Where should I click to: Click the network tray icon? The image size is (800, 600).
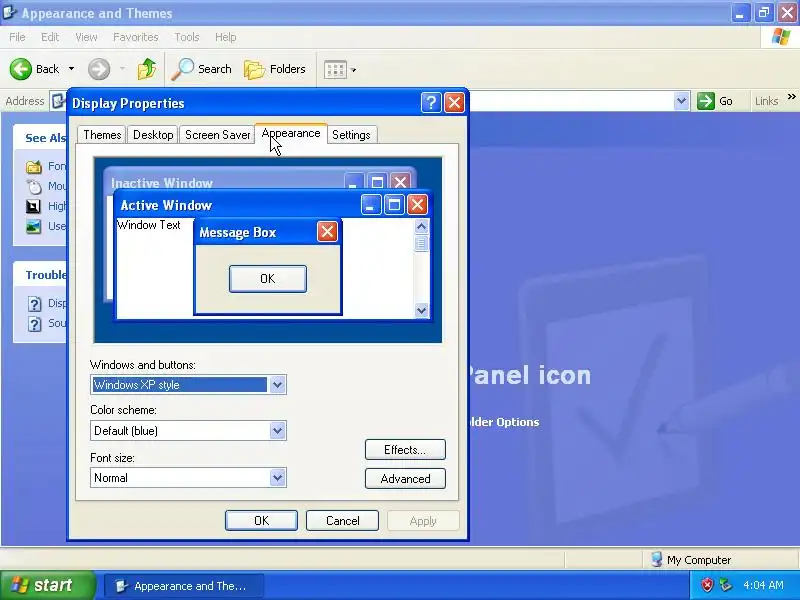coord(726,585)
